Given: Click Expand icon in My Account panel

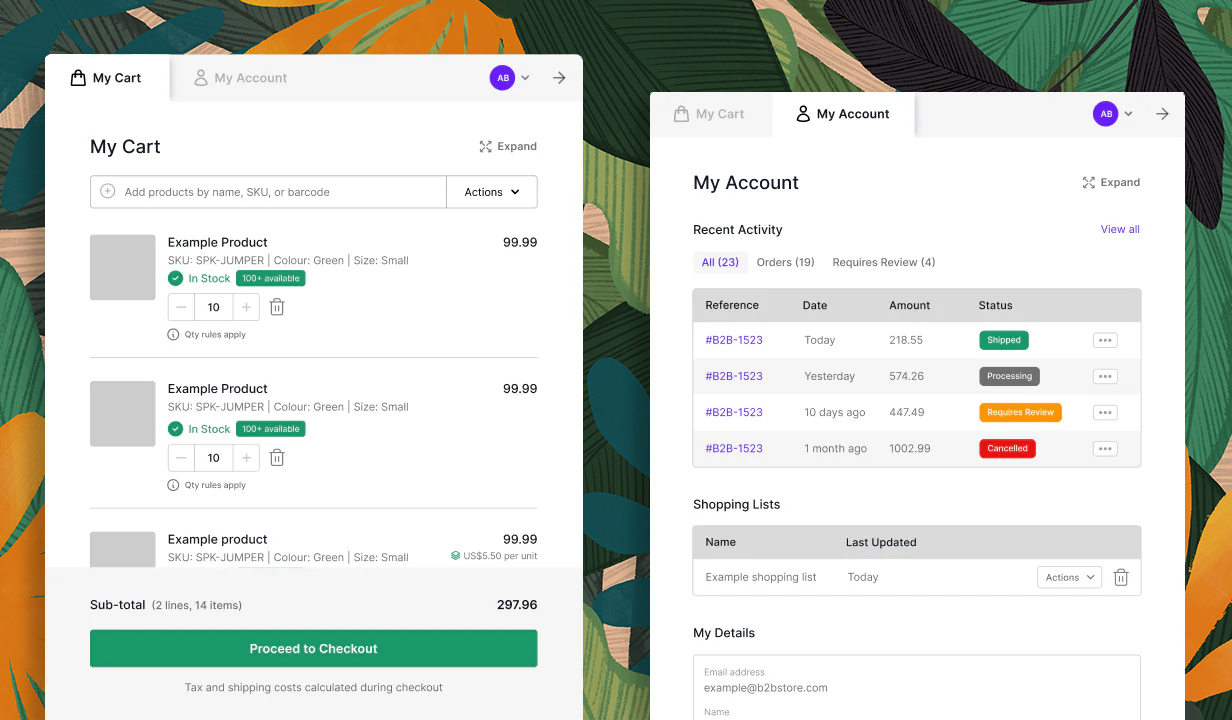Looking at the screenshot, I should click(1089, 183).
